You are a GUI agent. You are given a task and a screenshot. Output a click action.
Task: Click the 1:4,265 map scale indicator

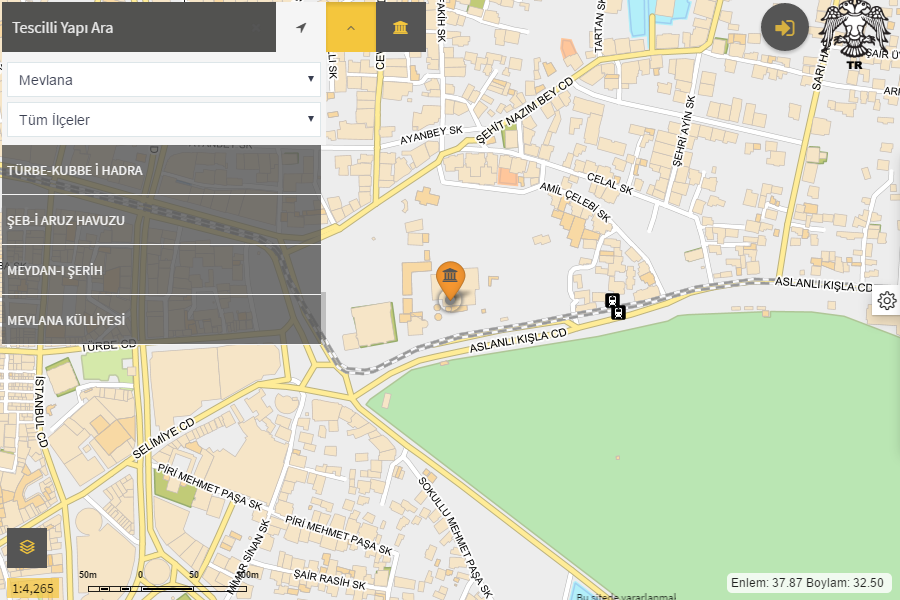(x=33, y=588)
